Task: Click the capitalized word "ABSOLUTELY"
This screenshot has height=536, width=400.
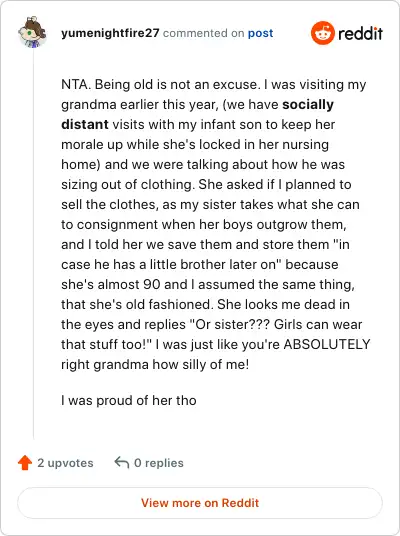Action: pos(327,344)
